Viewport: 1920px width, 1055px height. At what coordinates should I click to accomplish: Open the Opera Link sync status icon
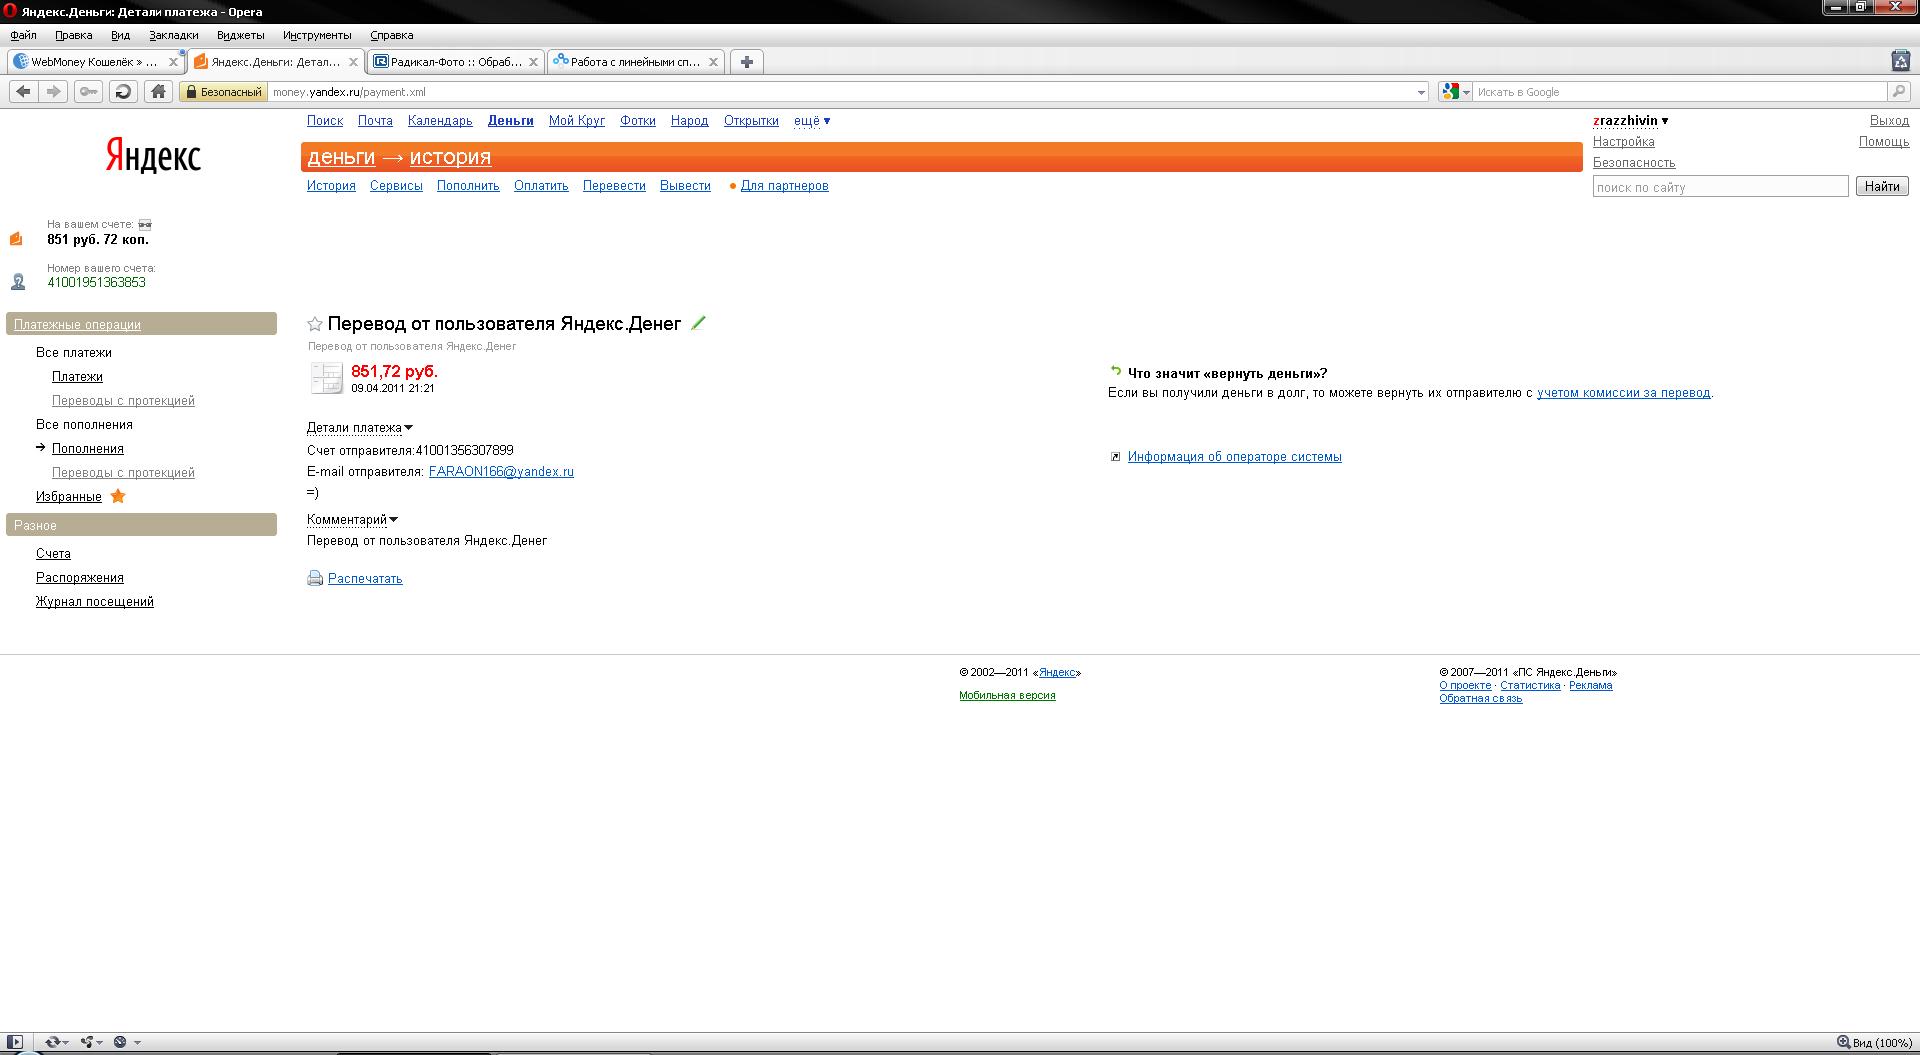tap(53, 1042)
